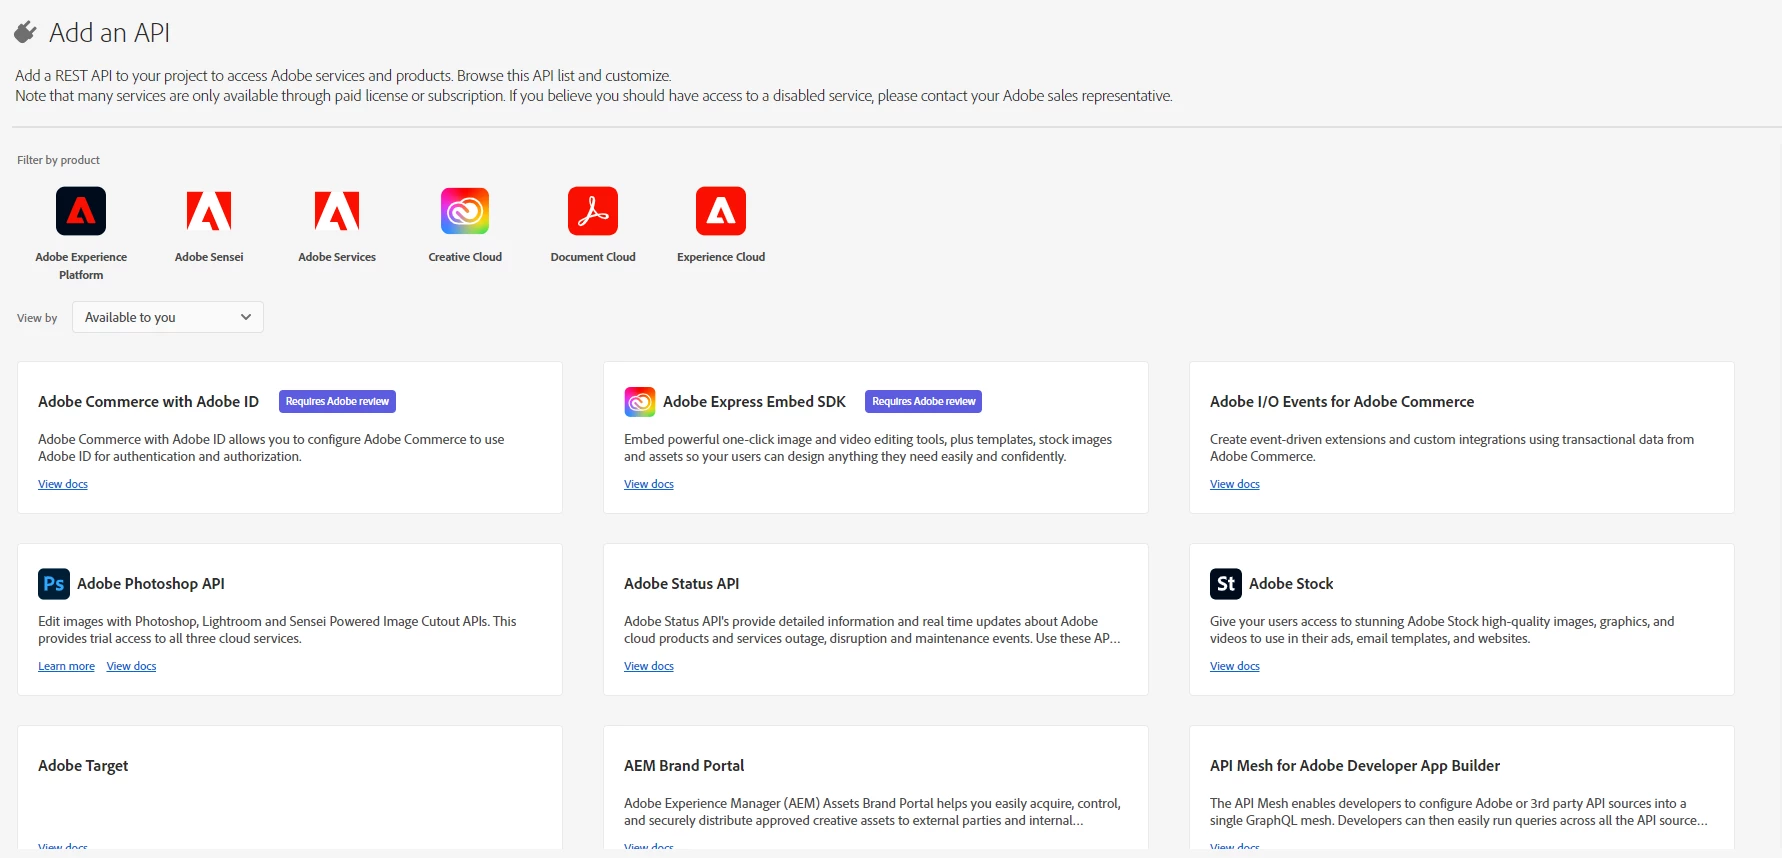This screenshot has height=858, width=1782.
Task: Click Learn more for Adobe Photoshop API
Action: click(x=66, y=666)
